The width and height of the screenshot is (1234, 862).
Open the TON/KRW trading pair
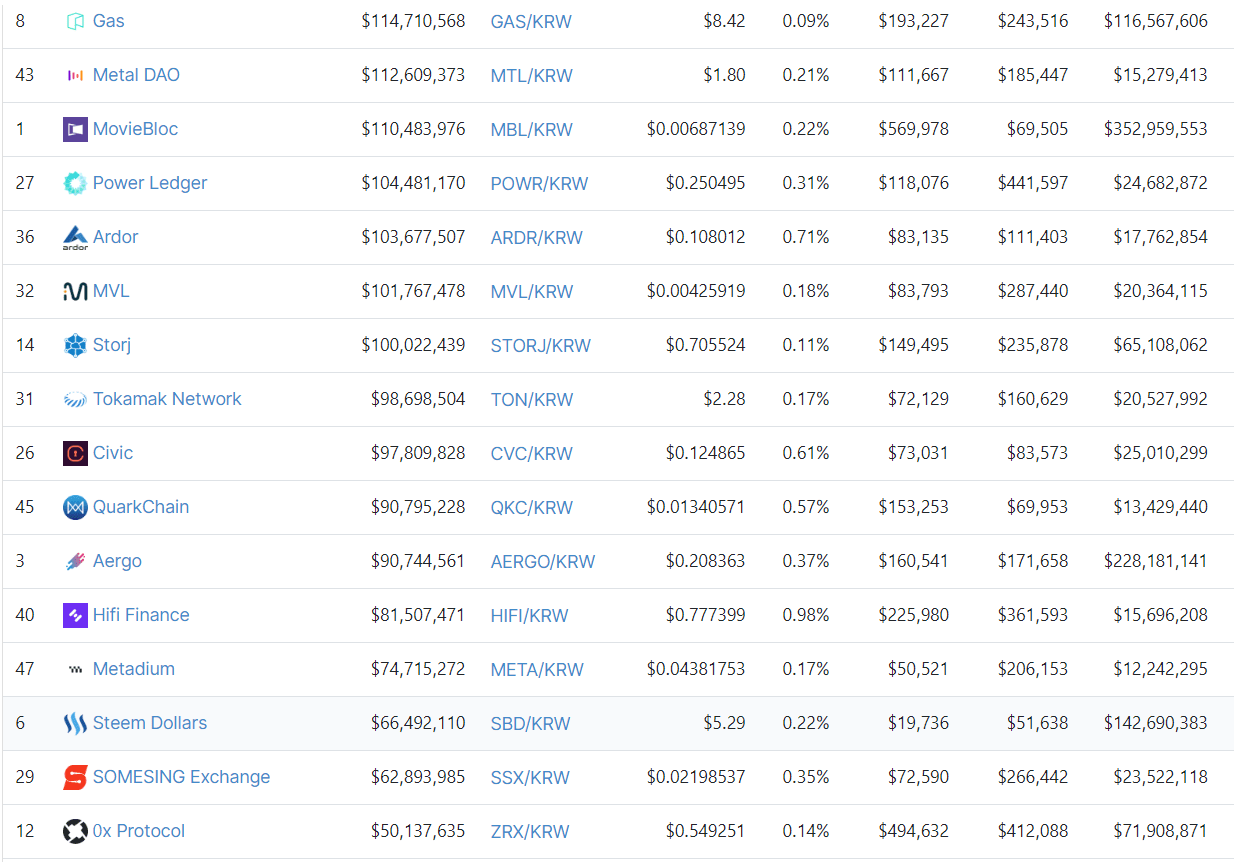click(x=532, y=400)
